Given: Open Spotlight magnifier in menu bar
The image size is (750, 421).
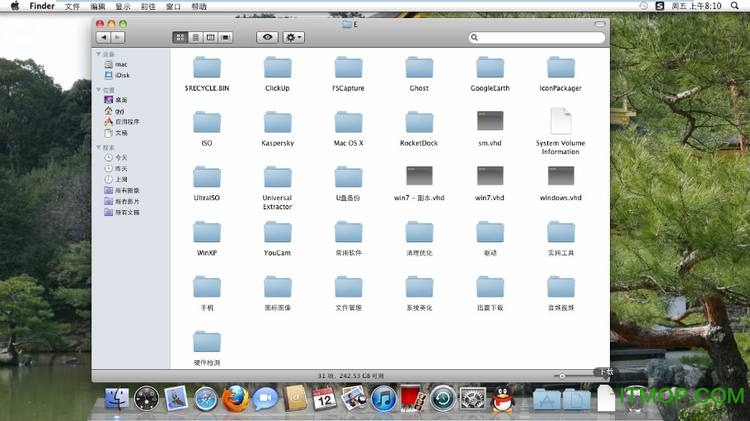Looking at the screenshot, I should (735, 6).
